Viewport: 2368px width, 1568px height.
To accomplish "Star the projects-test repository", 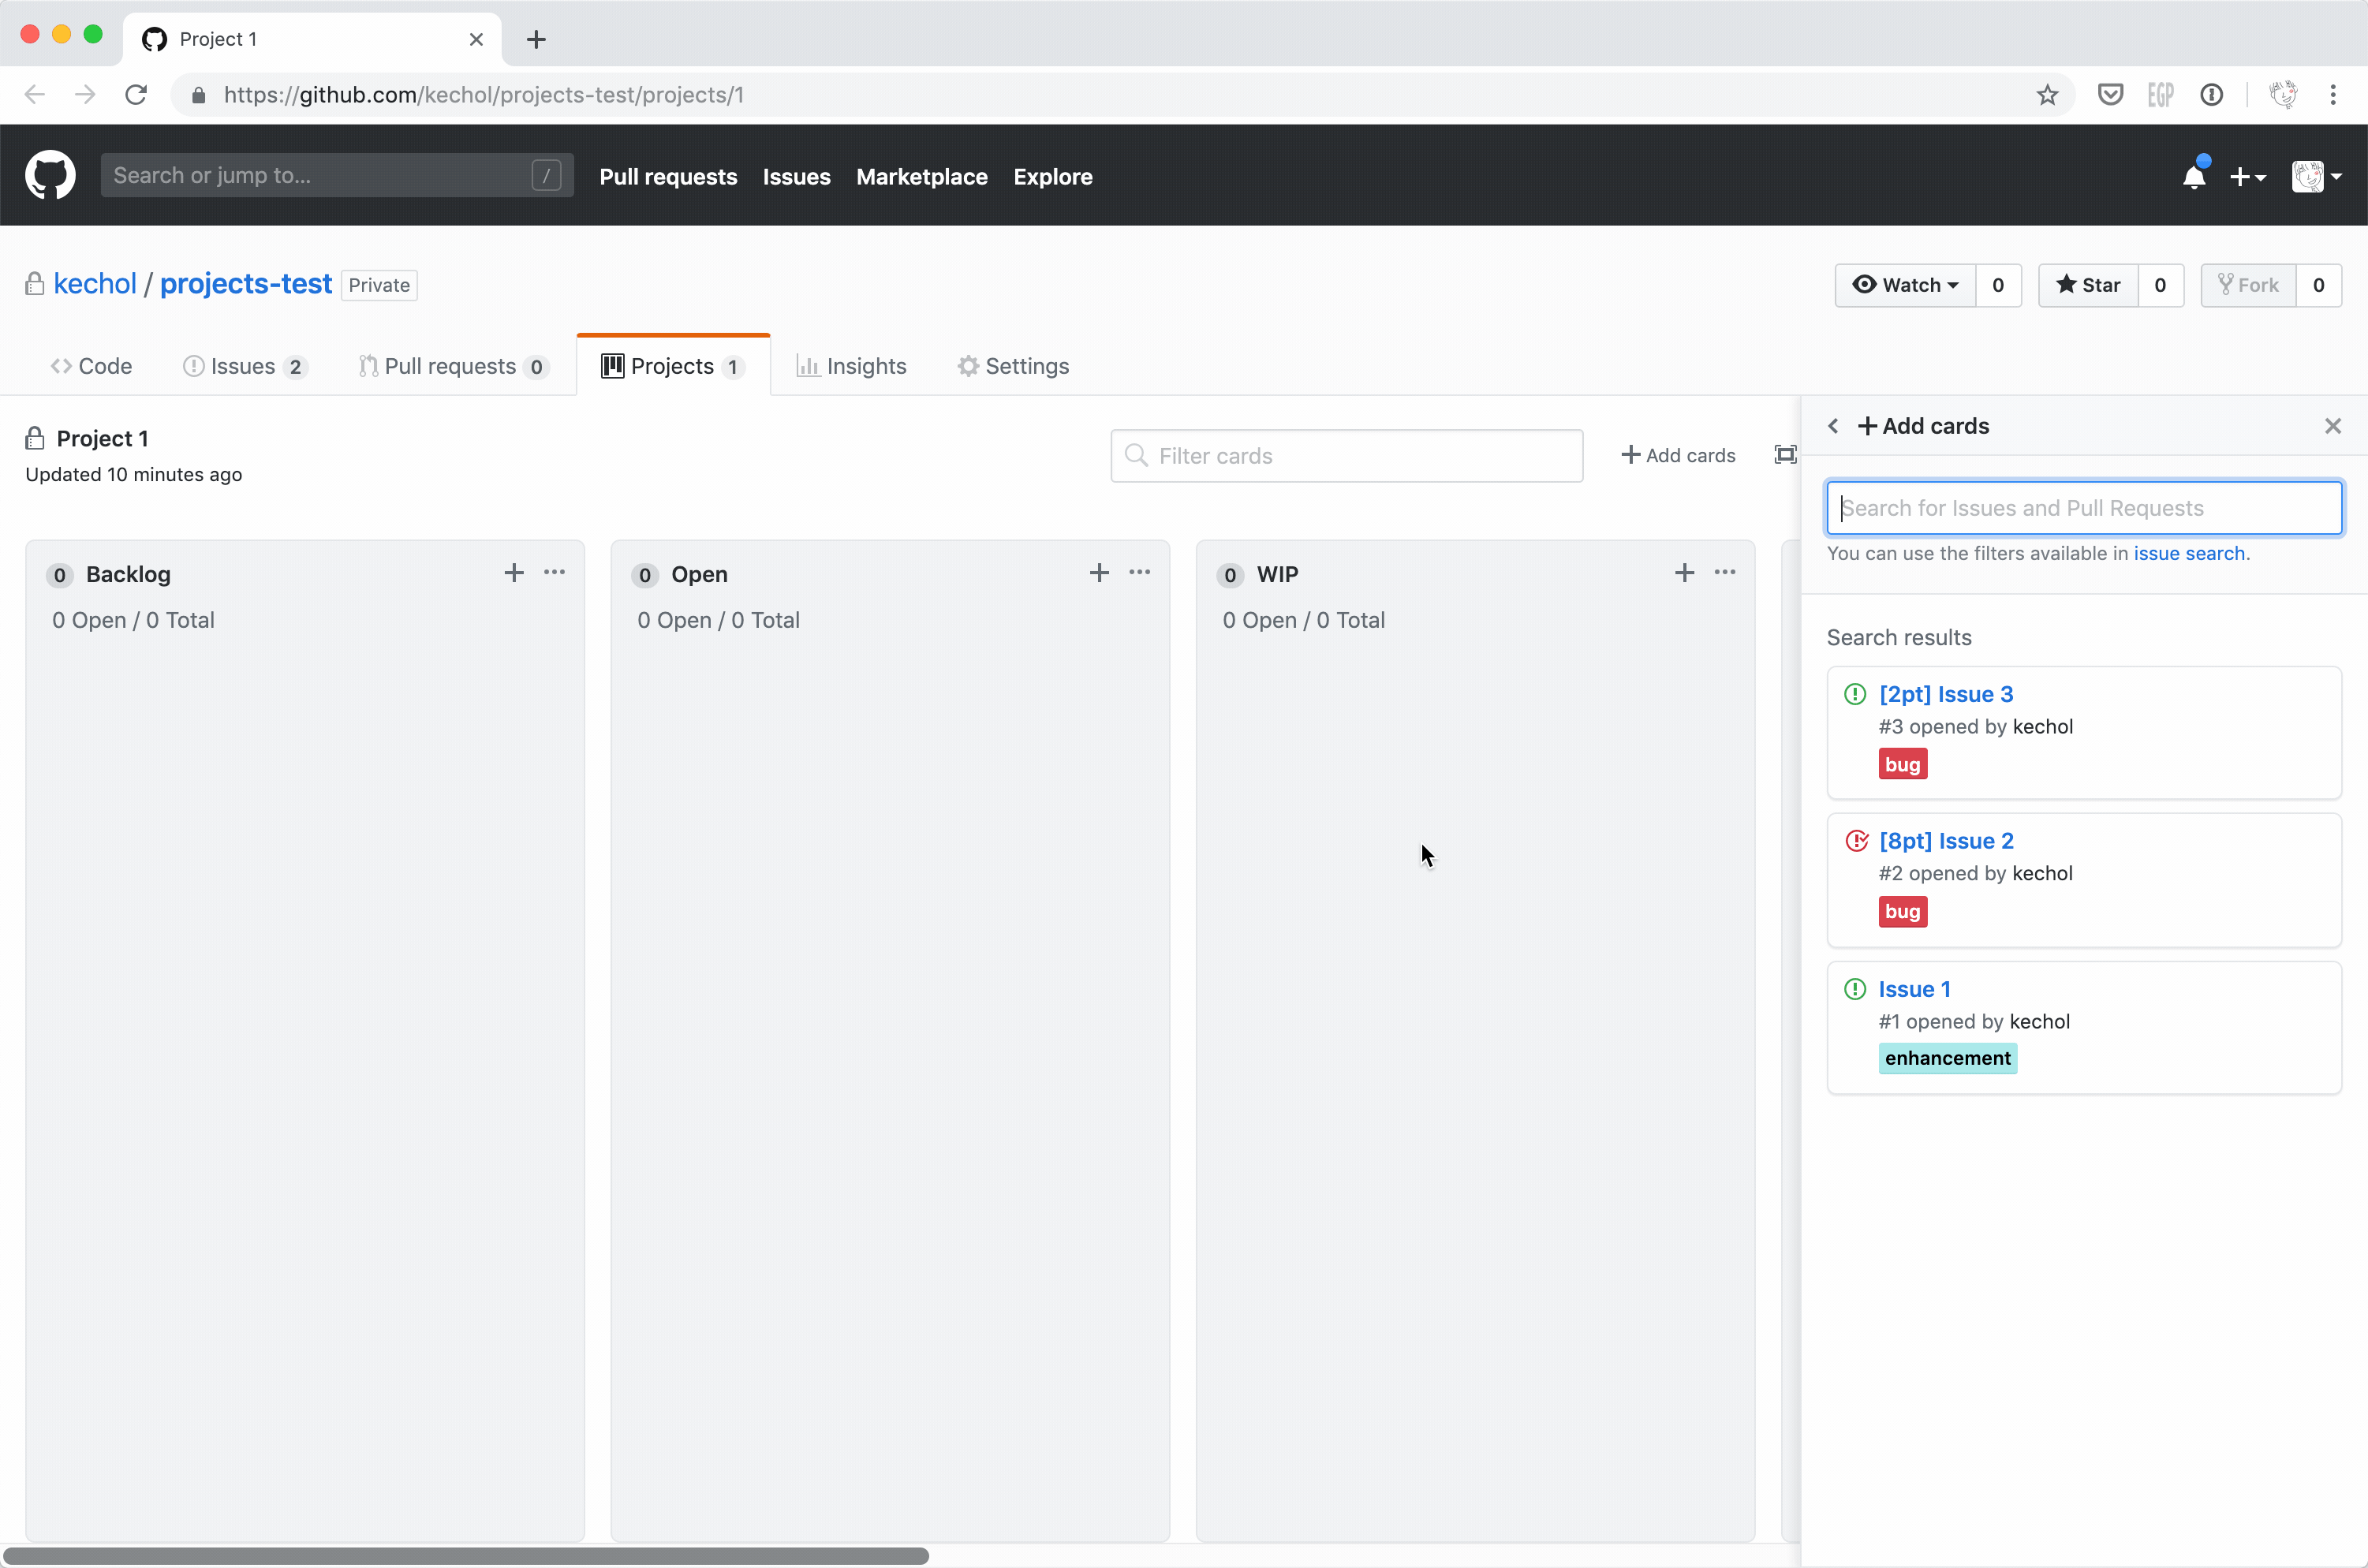I will [x=2088, y=285].
